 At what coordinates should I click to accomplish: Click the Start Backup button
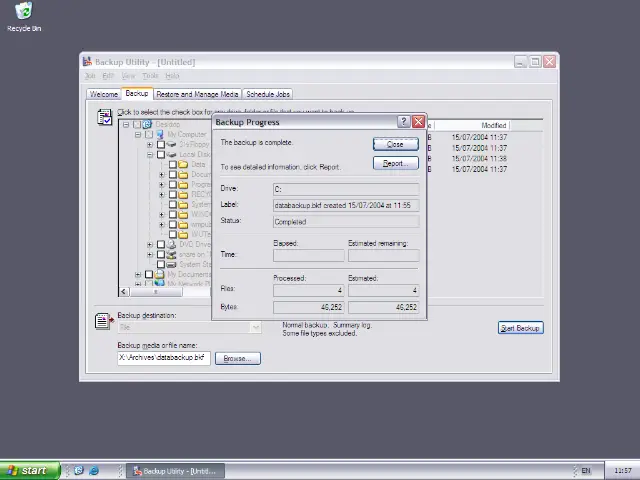click(x=520, y=328)
